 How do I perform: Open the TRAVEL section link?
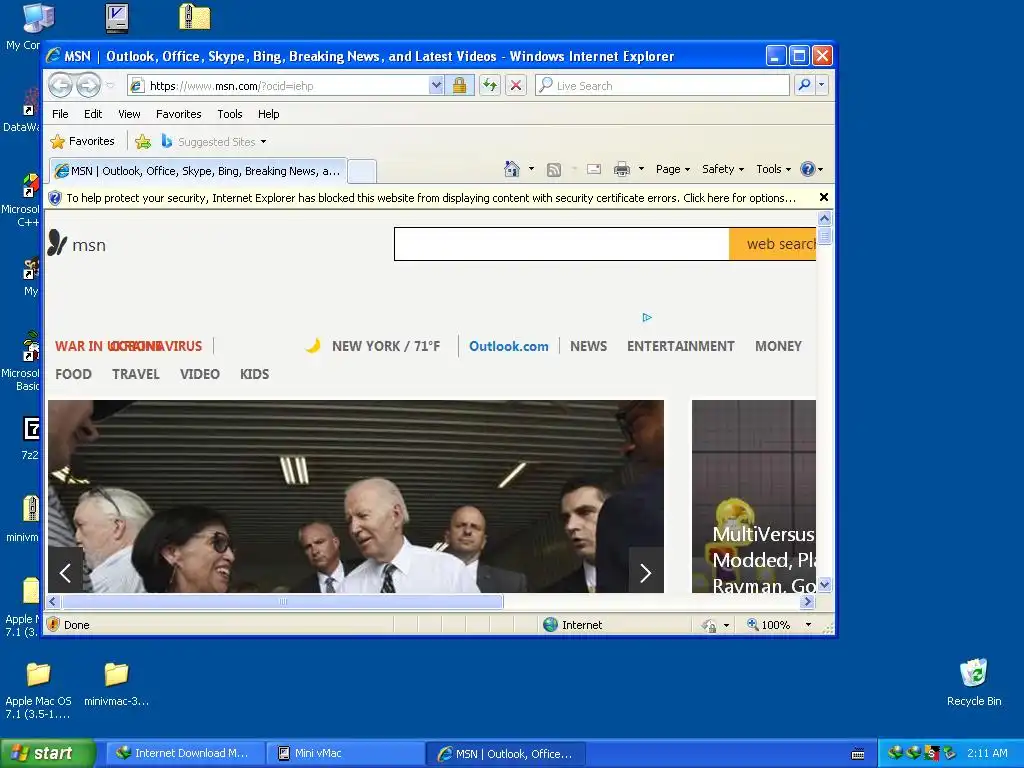136,374
